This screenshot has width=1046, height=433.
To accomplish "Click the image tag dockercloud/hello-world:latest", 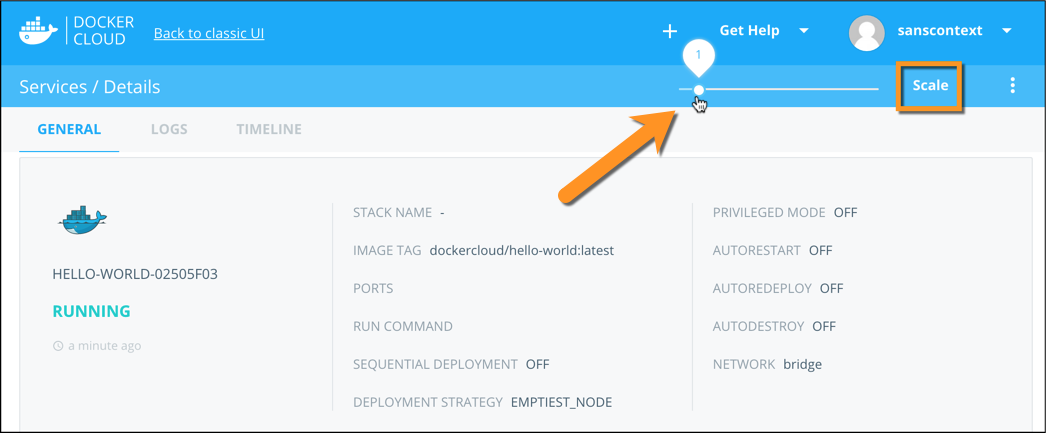I will pyautogui.click(x=521, y=250).
